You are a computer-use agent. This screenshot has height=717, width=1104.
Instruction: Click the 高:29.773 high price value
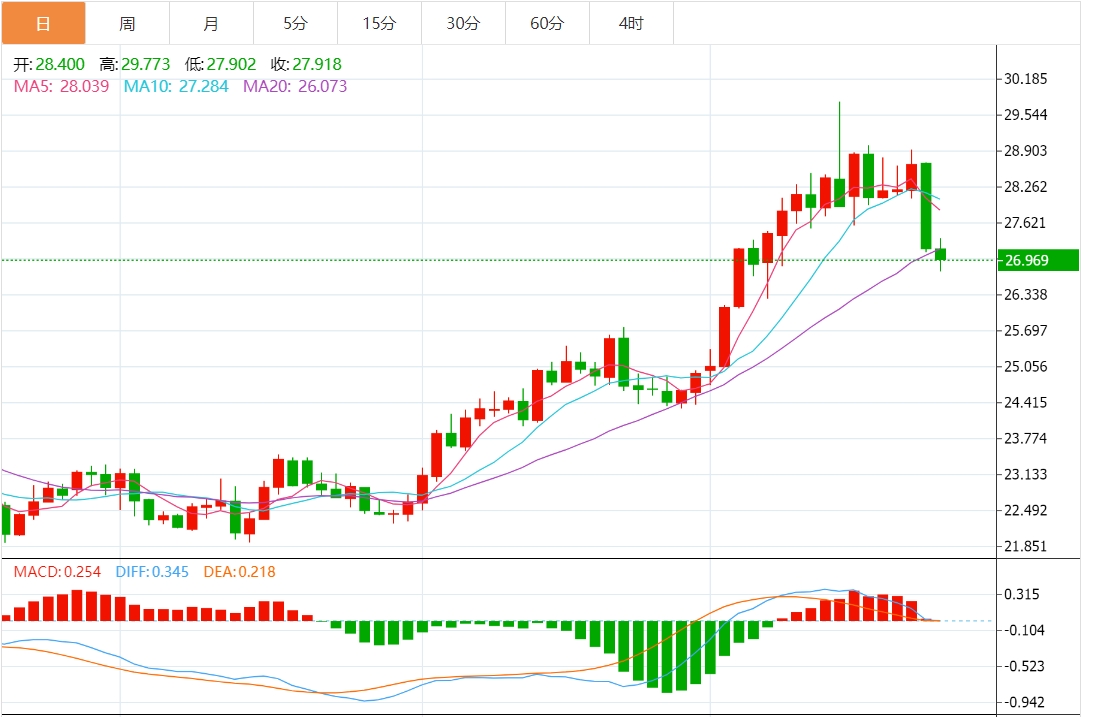coord(134,64)
